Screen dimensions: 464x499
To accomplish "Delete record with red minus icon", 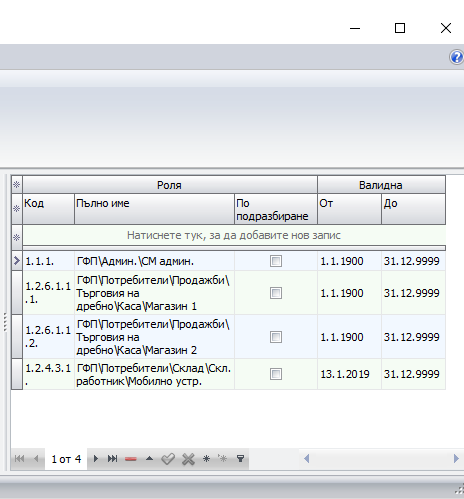I will point(131,459).
